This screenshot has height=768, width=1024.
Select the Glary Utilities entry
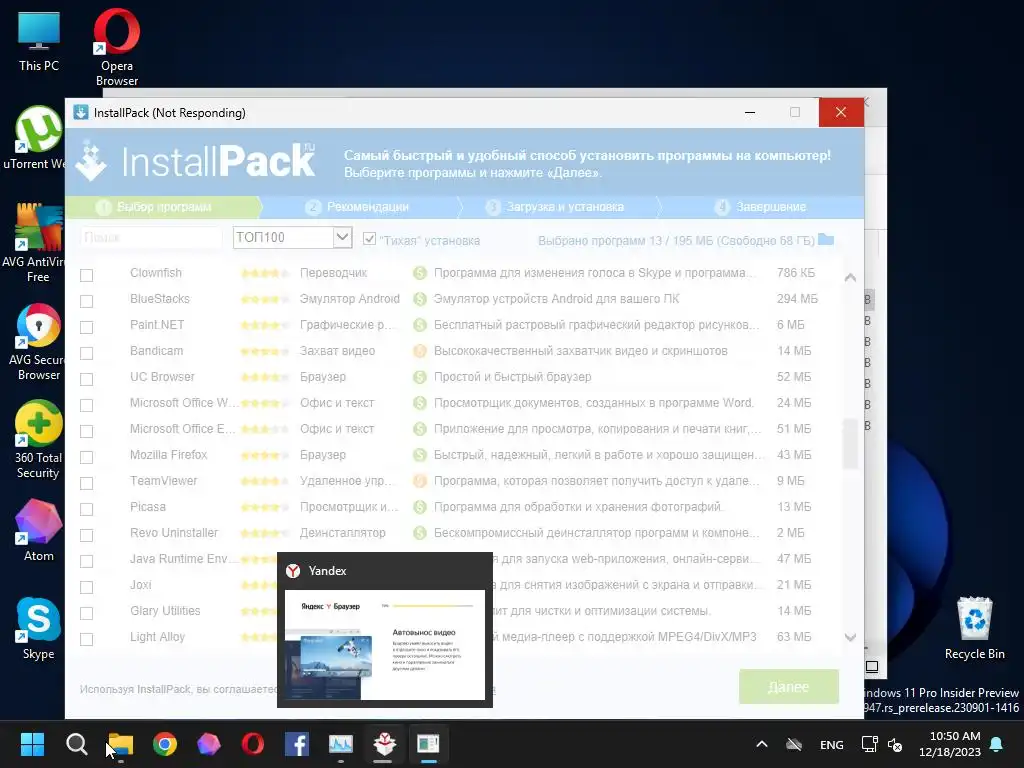165,611
